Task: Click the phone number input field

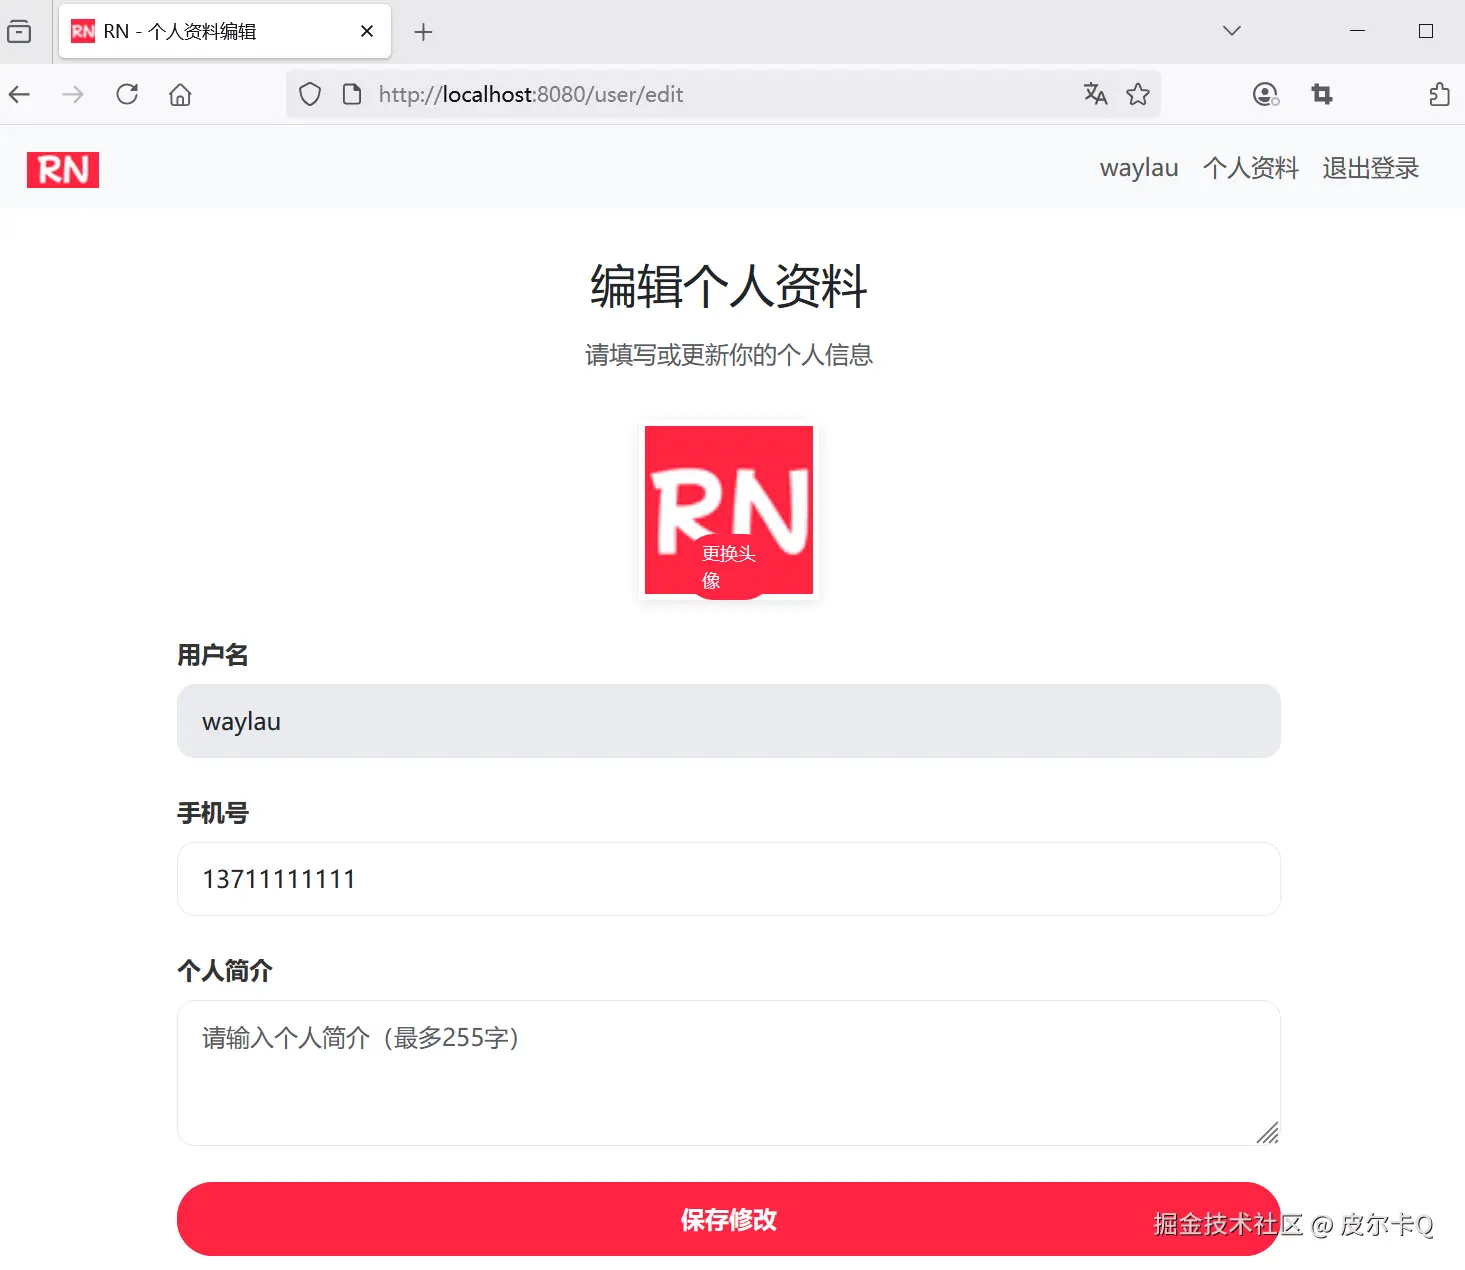Action: (x=728, y=879)
